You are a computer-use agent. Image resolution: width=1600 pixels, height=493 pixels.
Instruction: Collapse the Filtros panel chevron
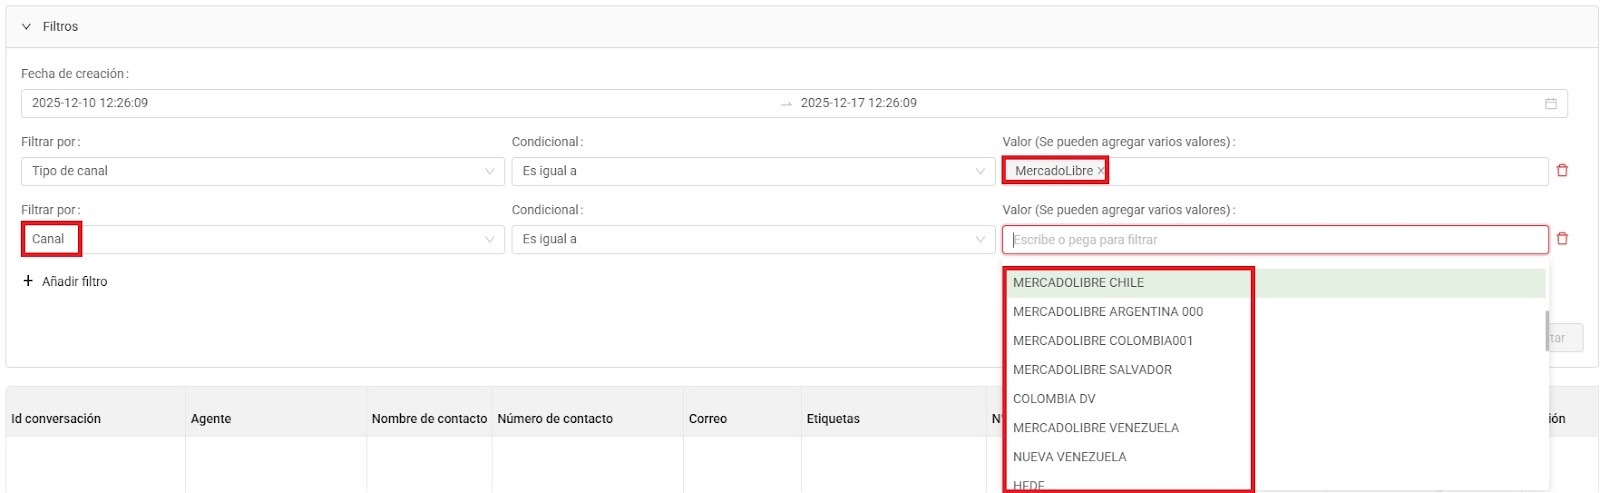(26, 27)
